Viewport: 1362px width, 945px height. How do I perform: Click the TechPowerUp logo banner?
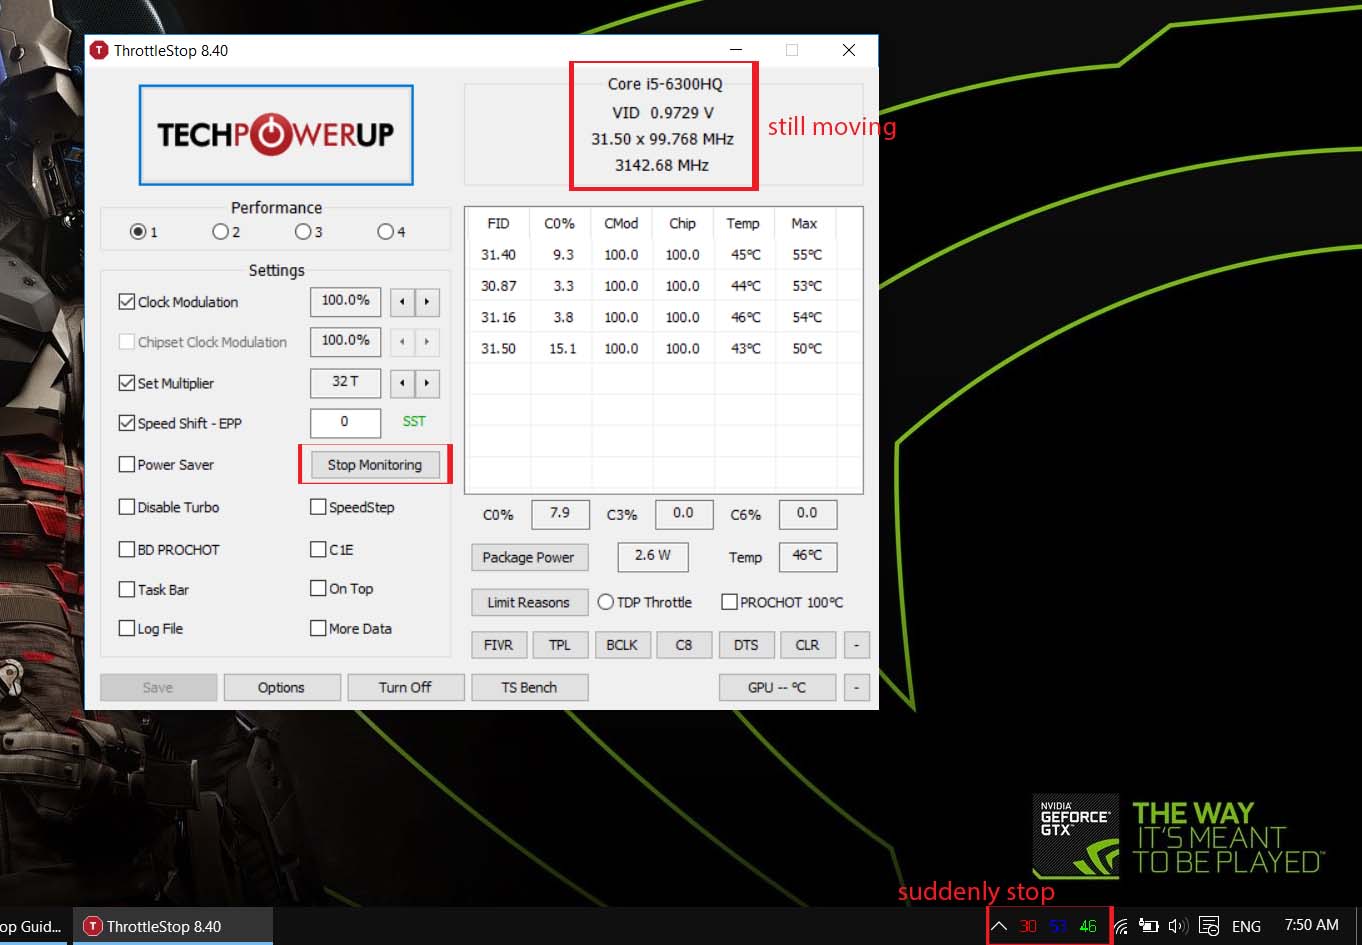click(276, 135)
